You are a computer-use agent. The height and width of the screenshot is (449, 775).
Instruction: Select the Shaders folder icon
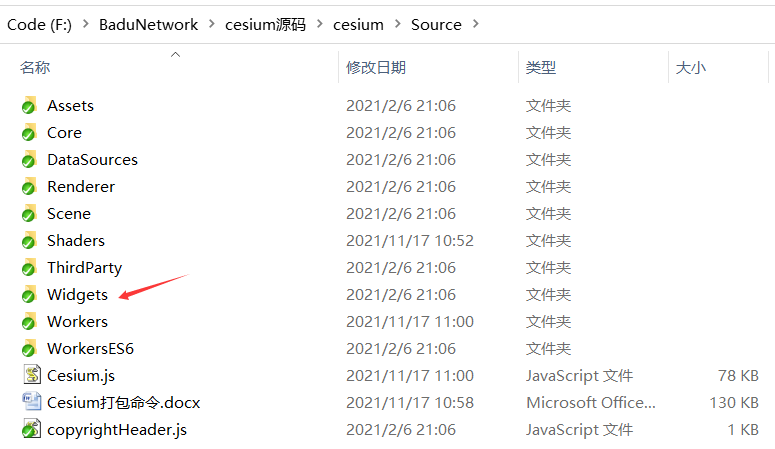tap(29, 240)
